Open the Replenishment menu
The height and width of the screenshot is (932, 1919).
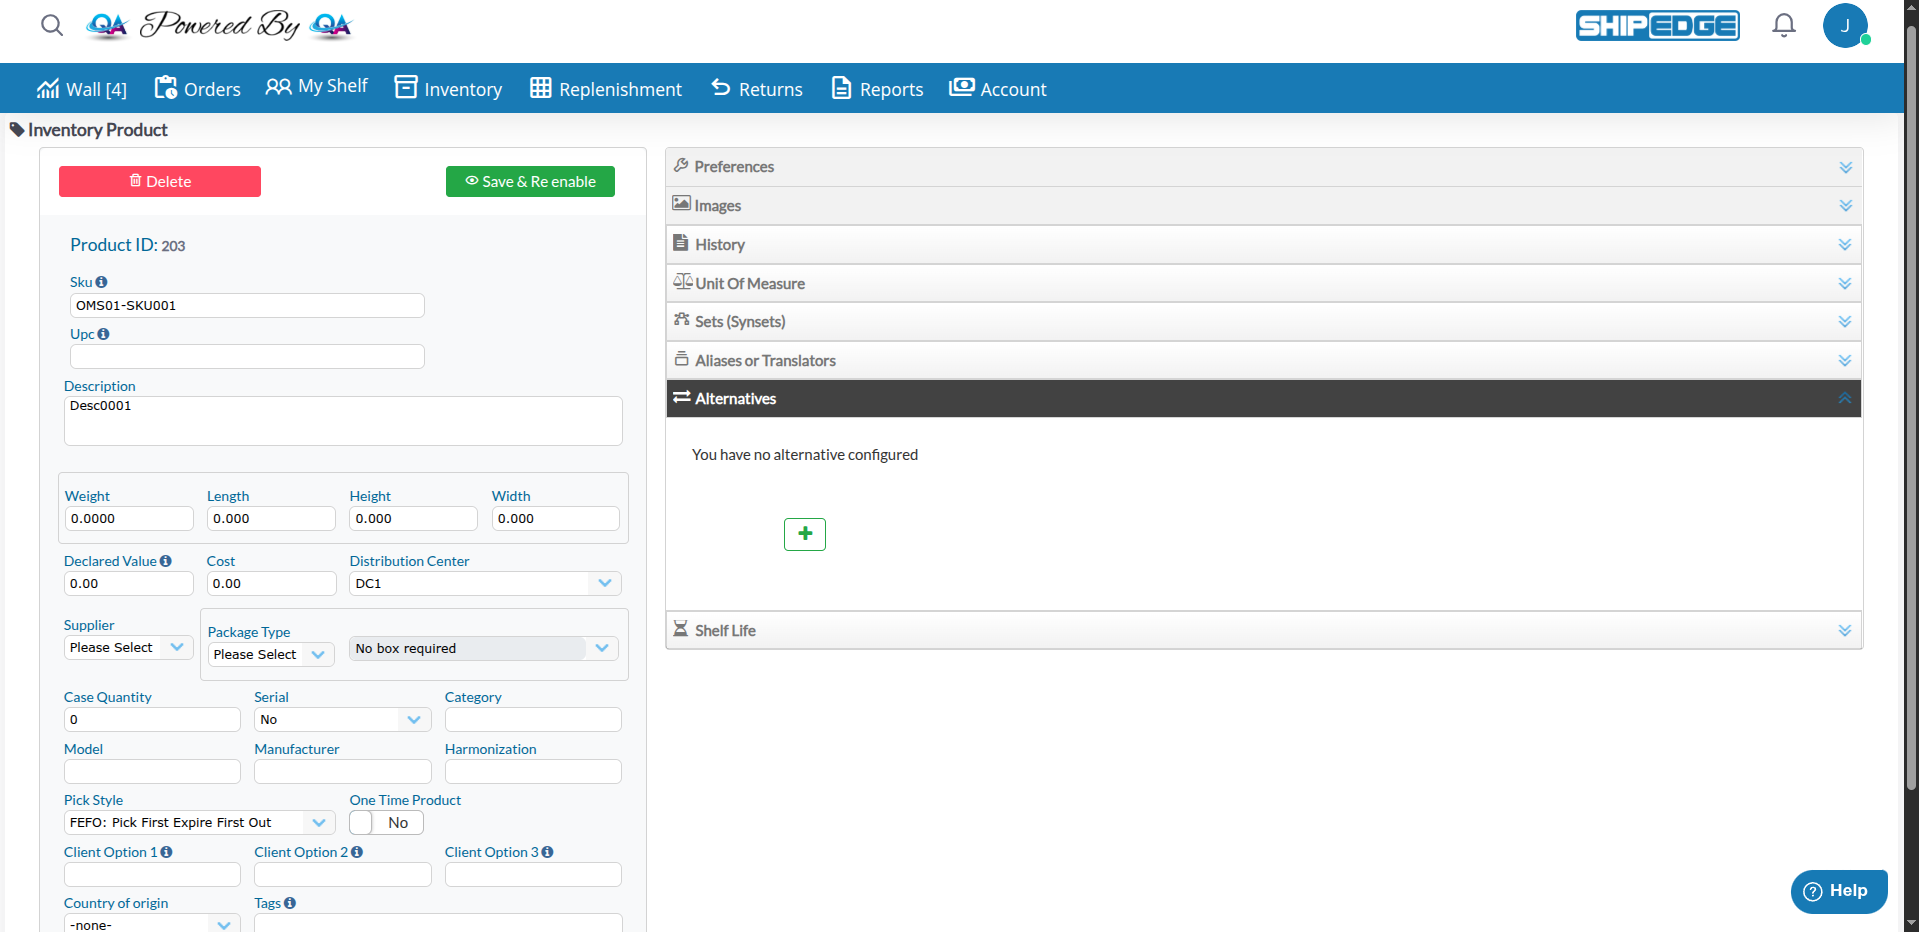point(606,89)
